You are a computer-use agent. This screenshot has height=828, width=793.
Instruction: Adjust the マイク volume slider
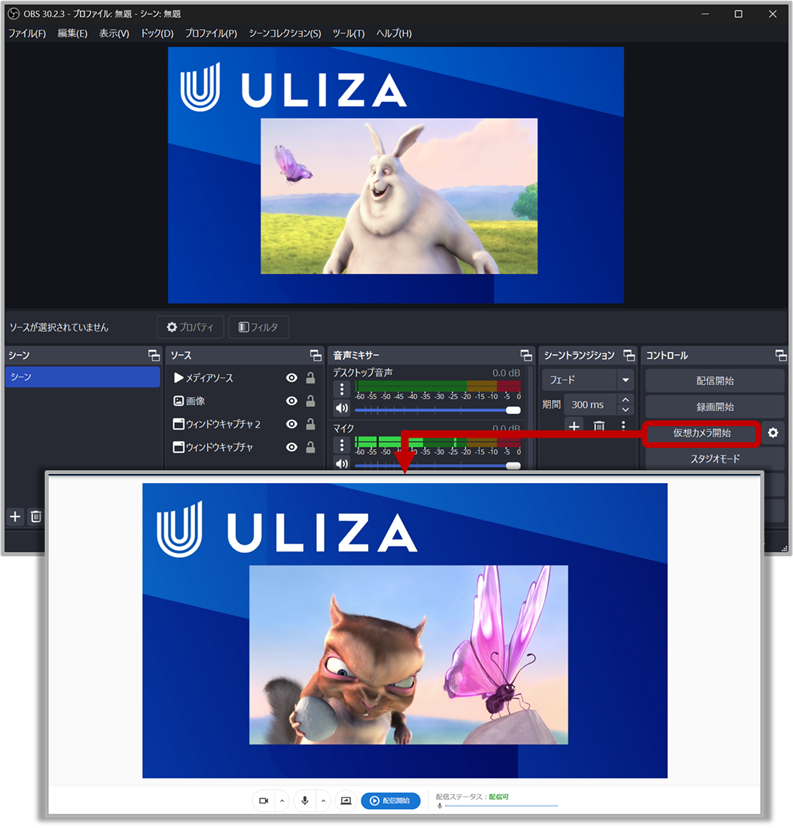[438, 466]
